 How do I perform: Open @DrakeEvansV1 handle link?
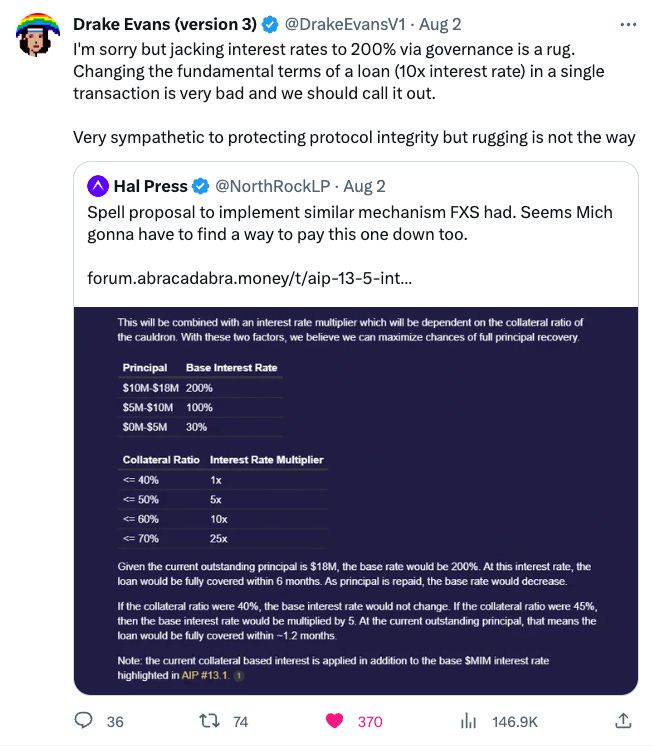pos(345,24)
